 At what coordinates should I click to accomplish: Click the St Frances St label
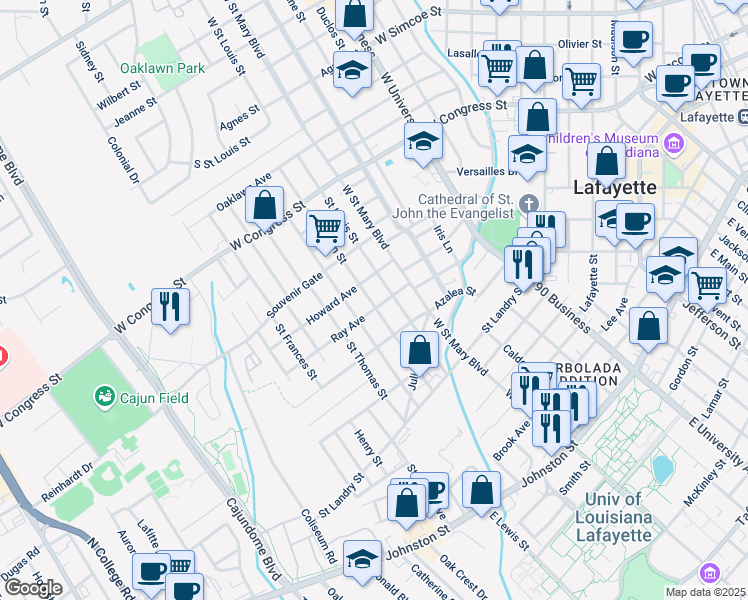click(296, 352)
